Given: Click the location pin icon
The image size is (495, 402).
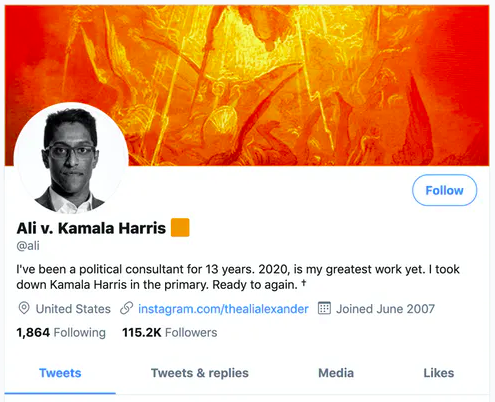Looking at the screenshot, I should [24, 308].
